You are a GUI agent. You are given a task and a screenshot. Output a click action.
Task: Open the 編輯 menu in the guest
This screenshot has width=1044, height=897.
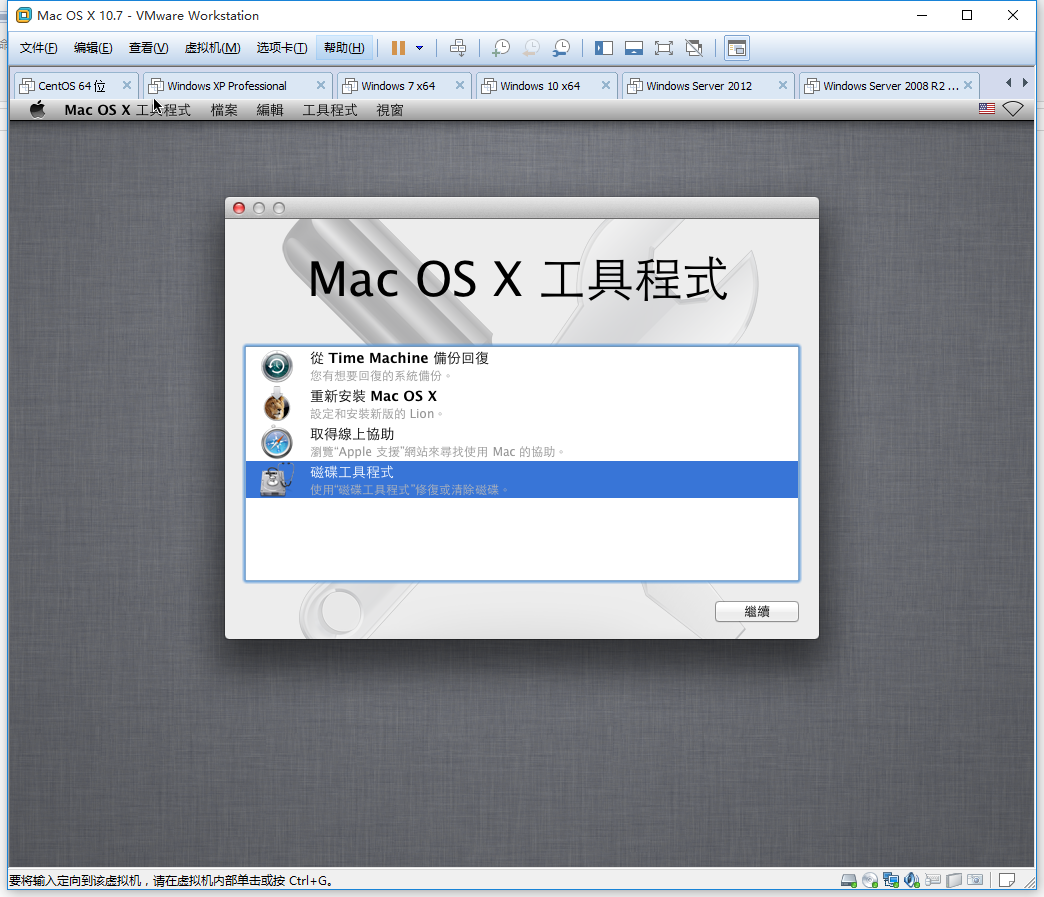pyautogui.click(x=270, y=110)
